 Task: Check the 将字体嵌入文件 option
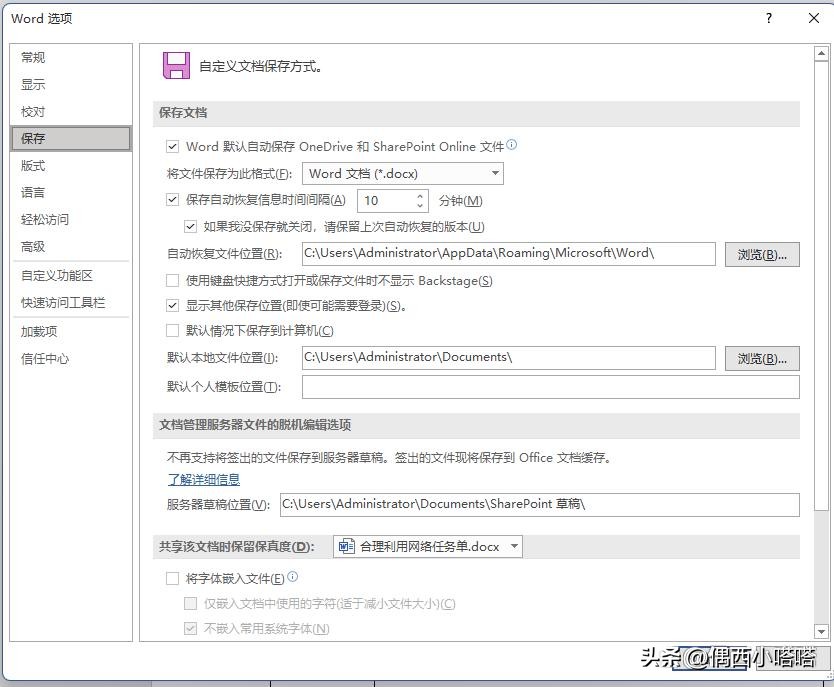(x=172, y=577)
